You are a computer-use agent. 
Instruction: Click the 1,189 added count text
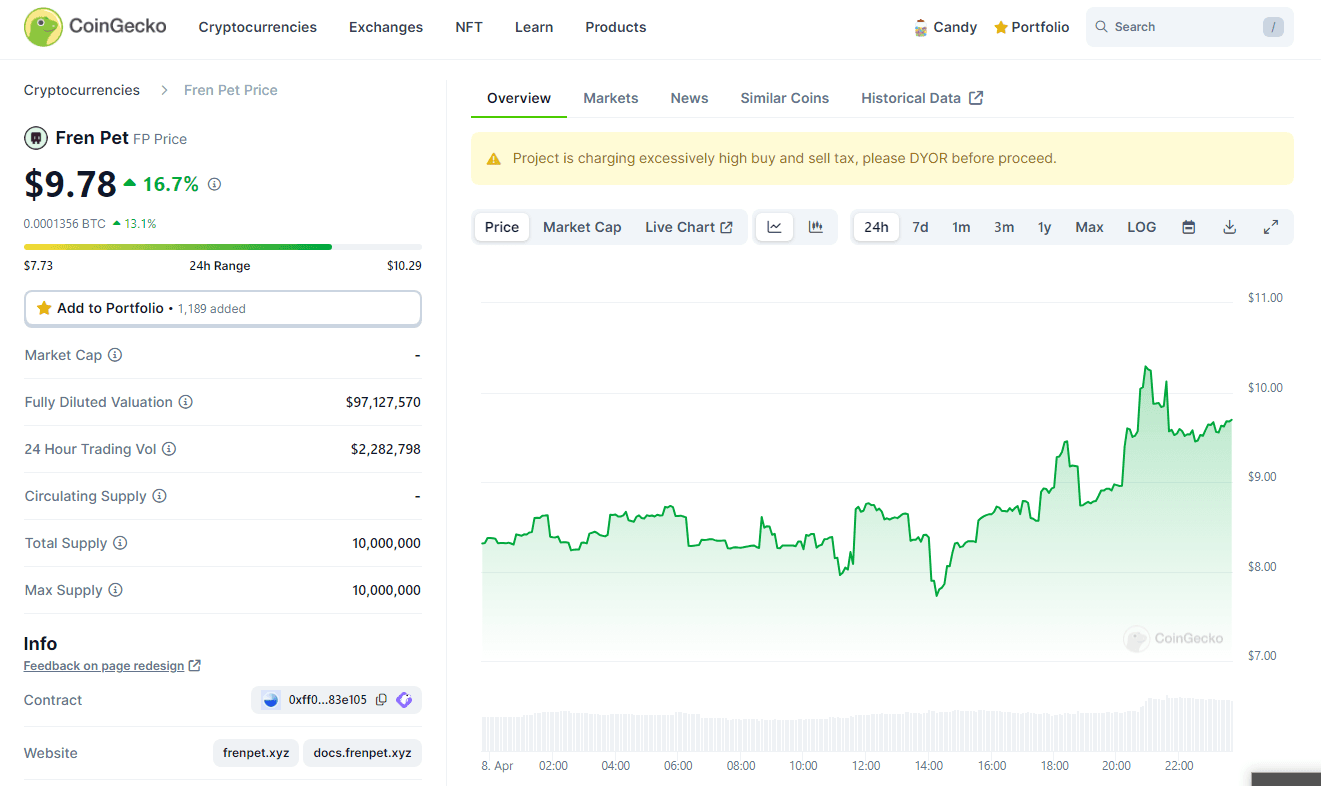[212, 309]
